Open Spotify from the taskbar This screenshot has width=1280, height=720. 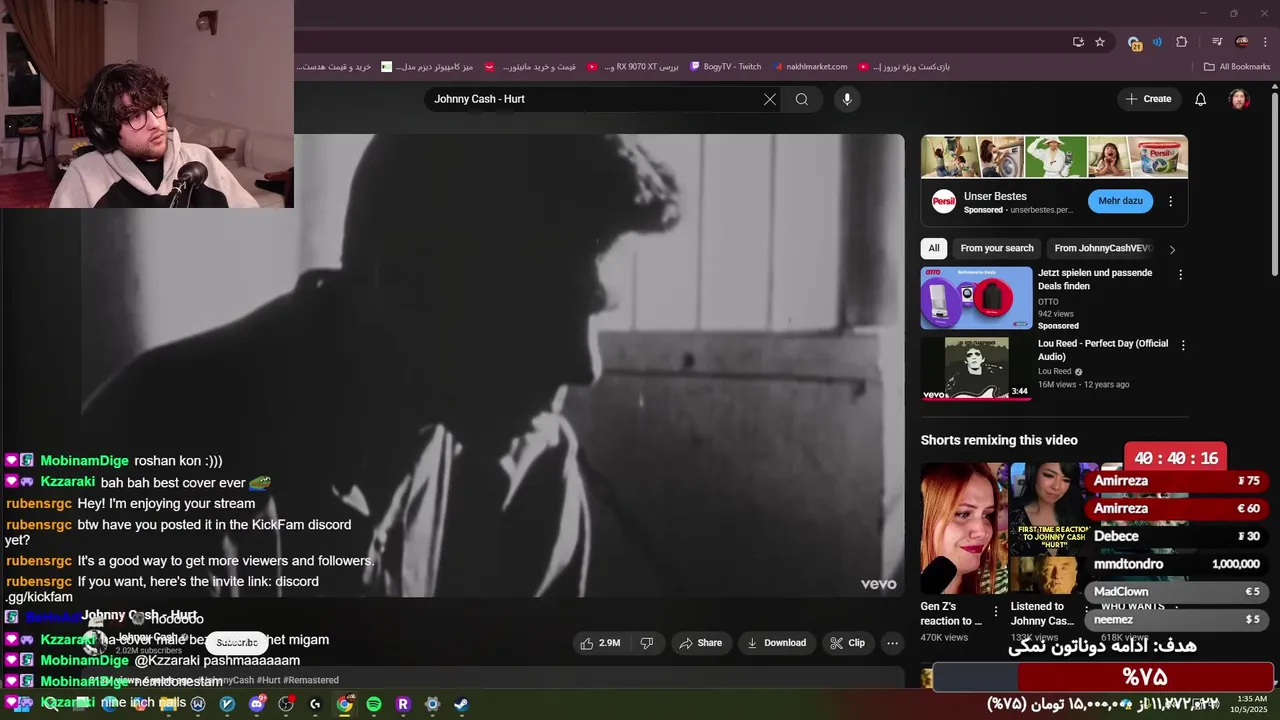[374, 704]
